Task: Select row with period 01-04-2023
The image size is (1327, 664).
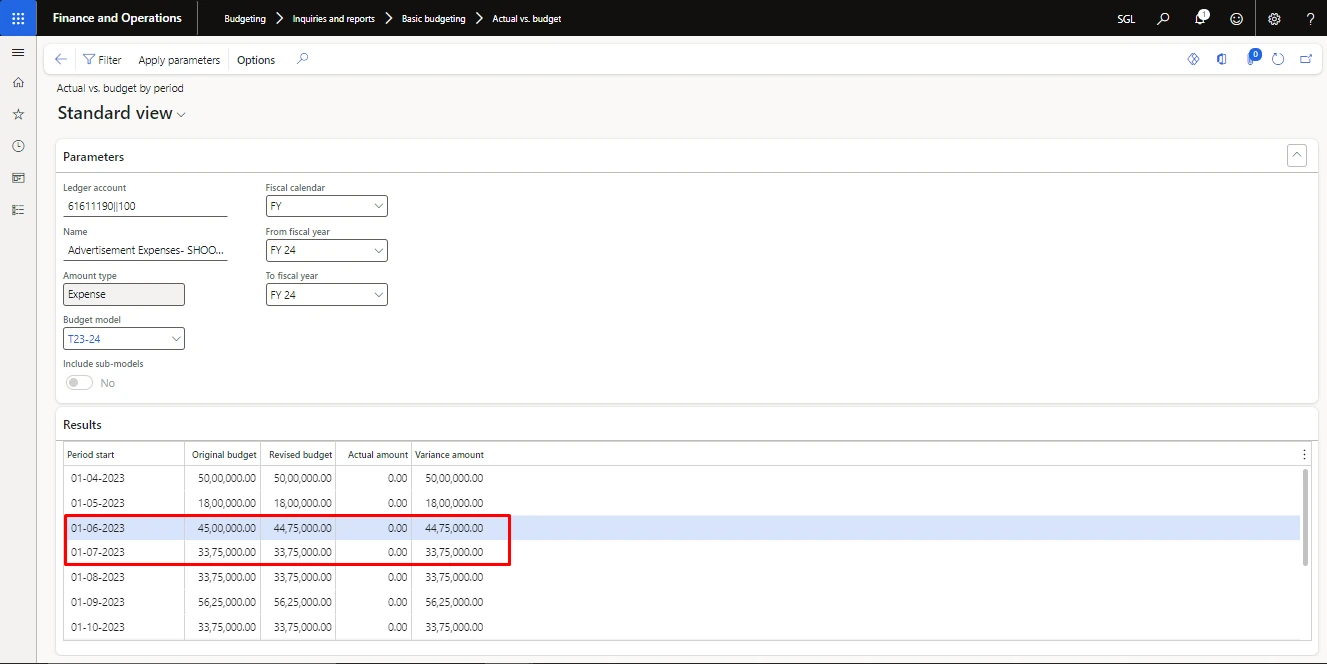Action: pyautogui.click(x=682, y=478)
